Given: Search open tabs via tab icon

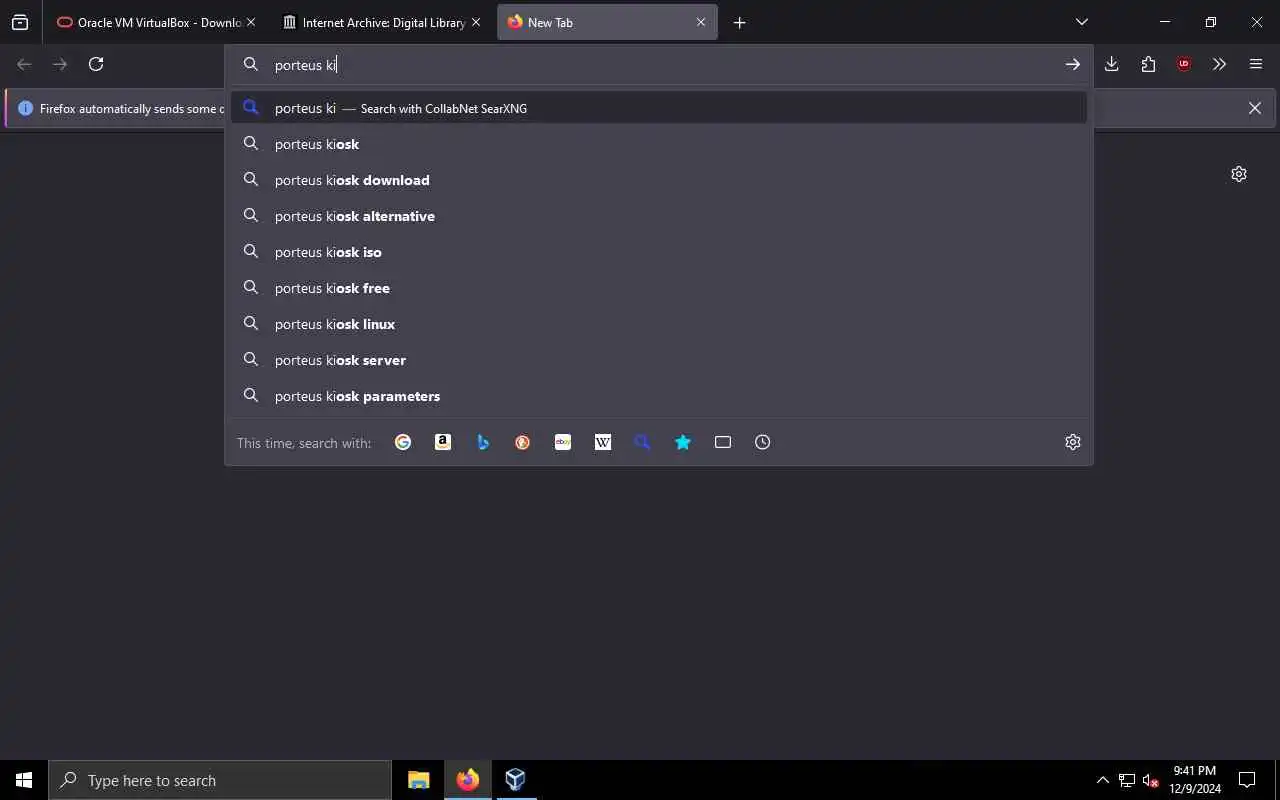Looking at the screenshot, I should (723, 442).
